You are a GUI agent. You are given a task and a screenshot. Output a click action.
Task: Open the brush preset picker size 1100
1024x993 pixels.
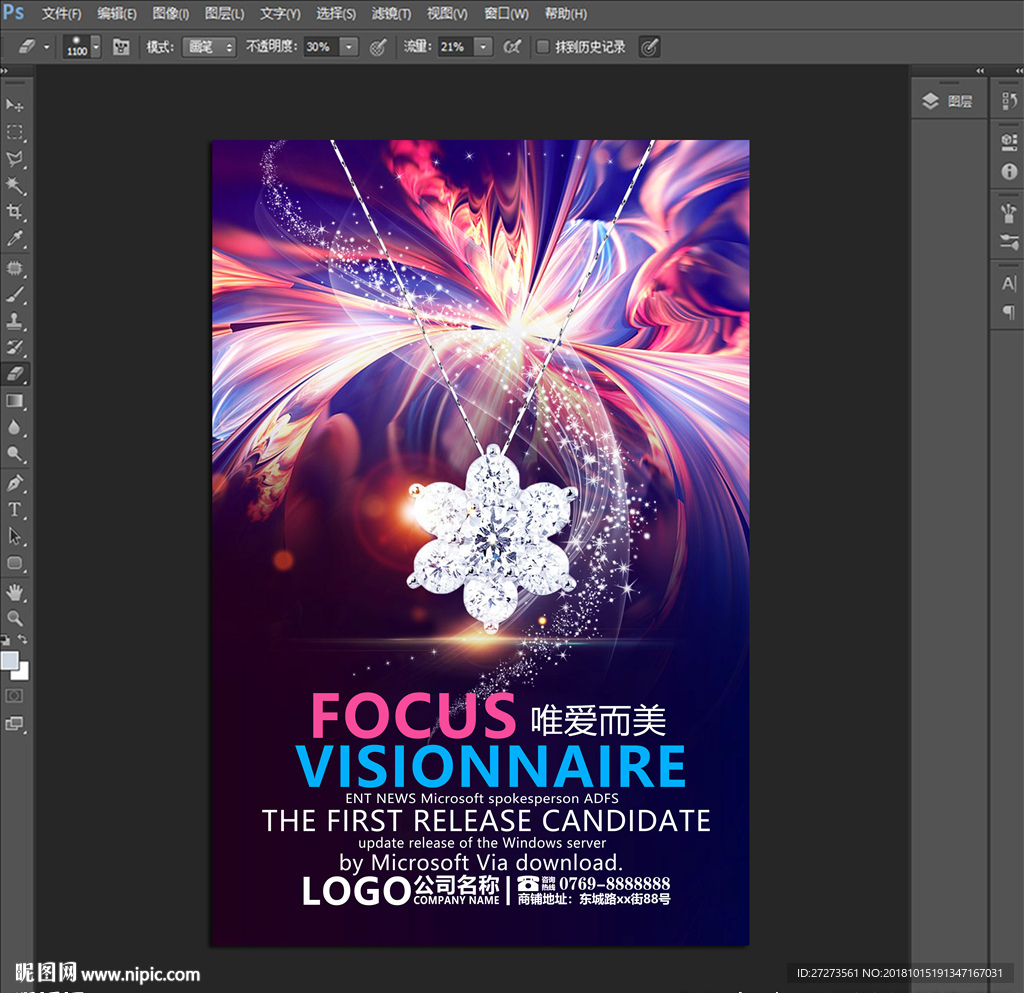click(82, 46)
